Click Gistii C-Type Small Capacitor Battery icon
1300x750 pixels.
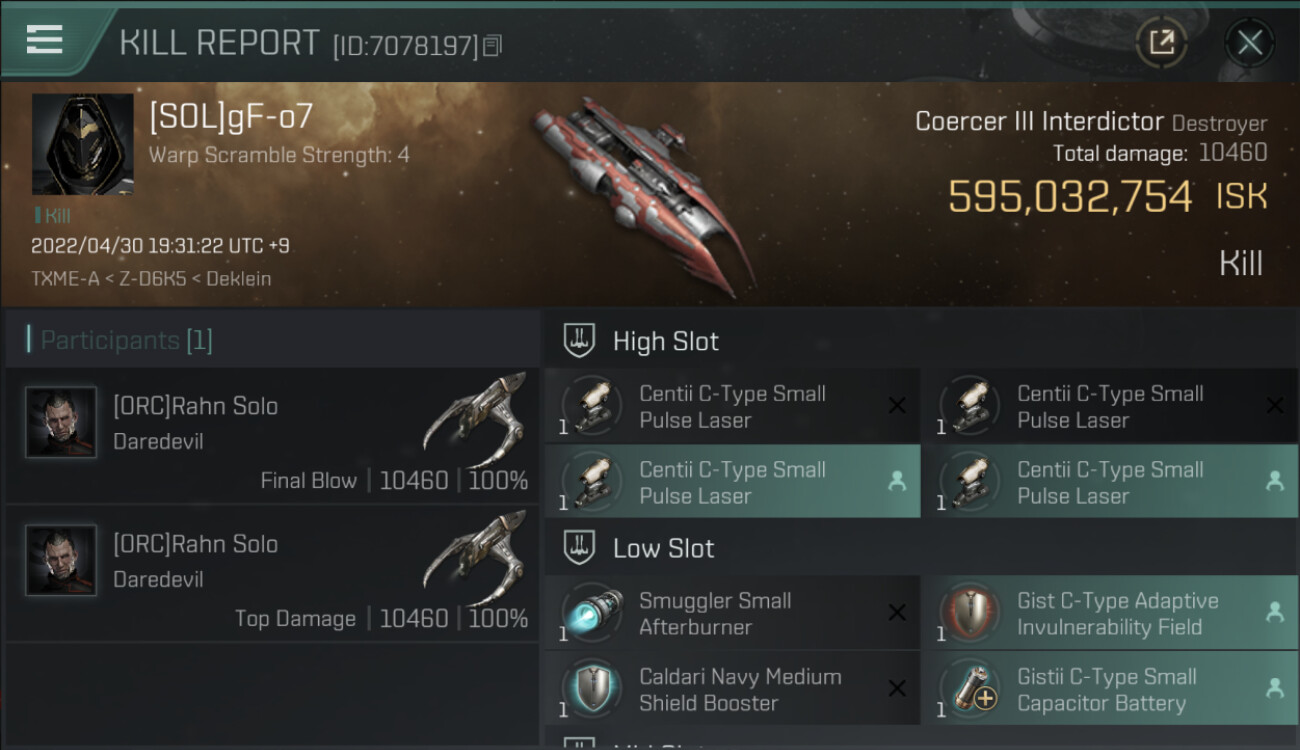click(971, 689)
